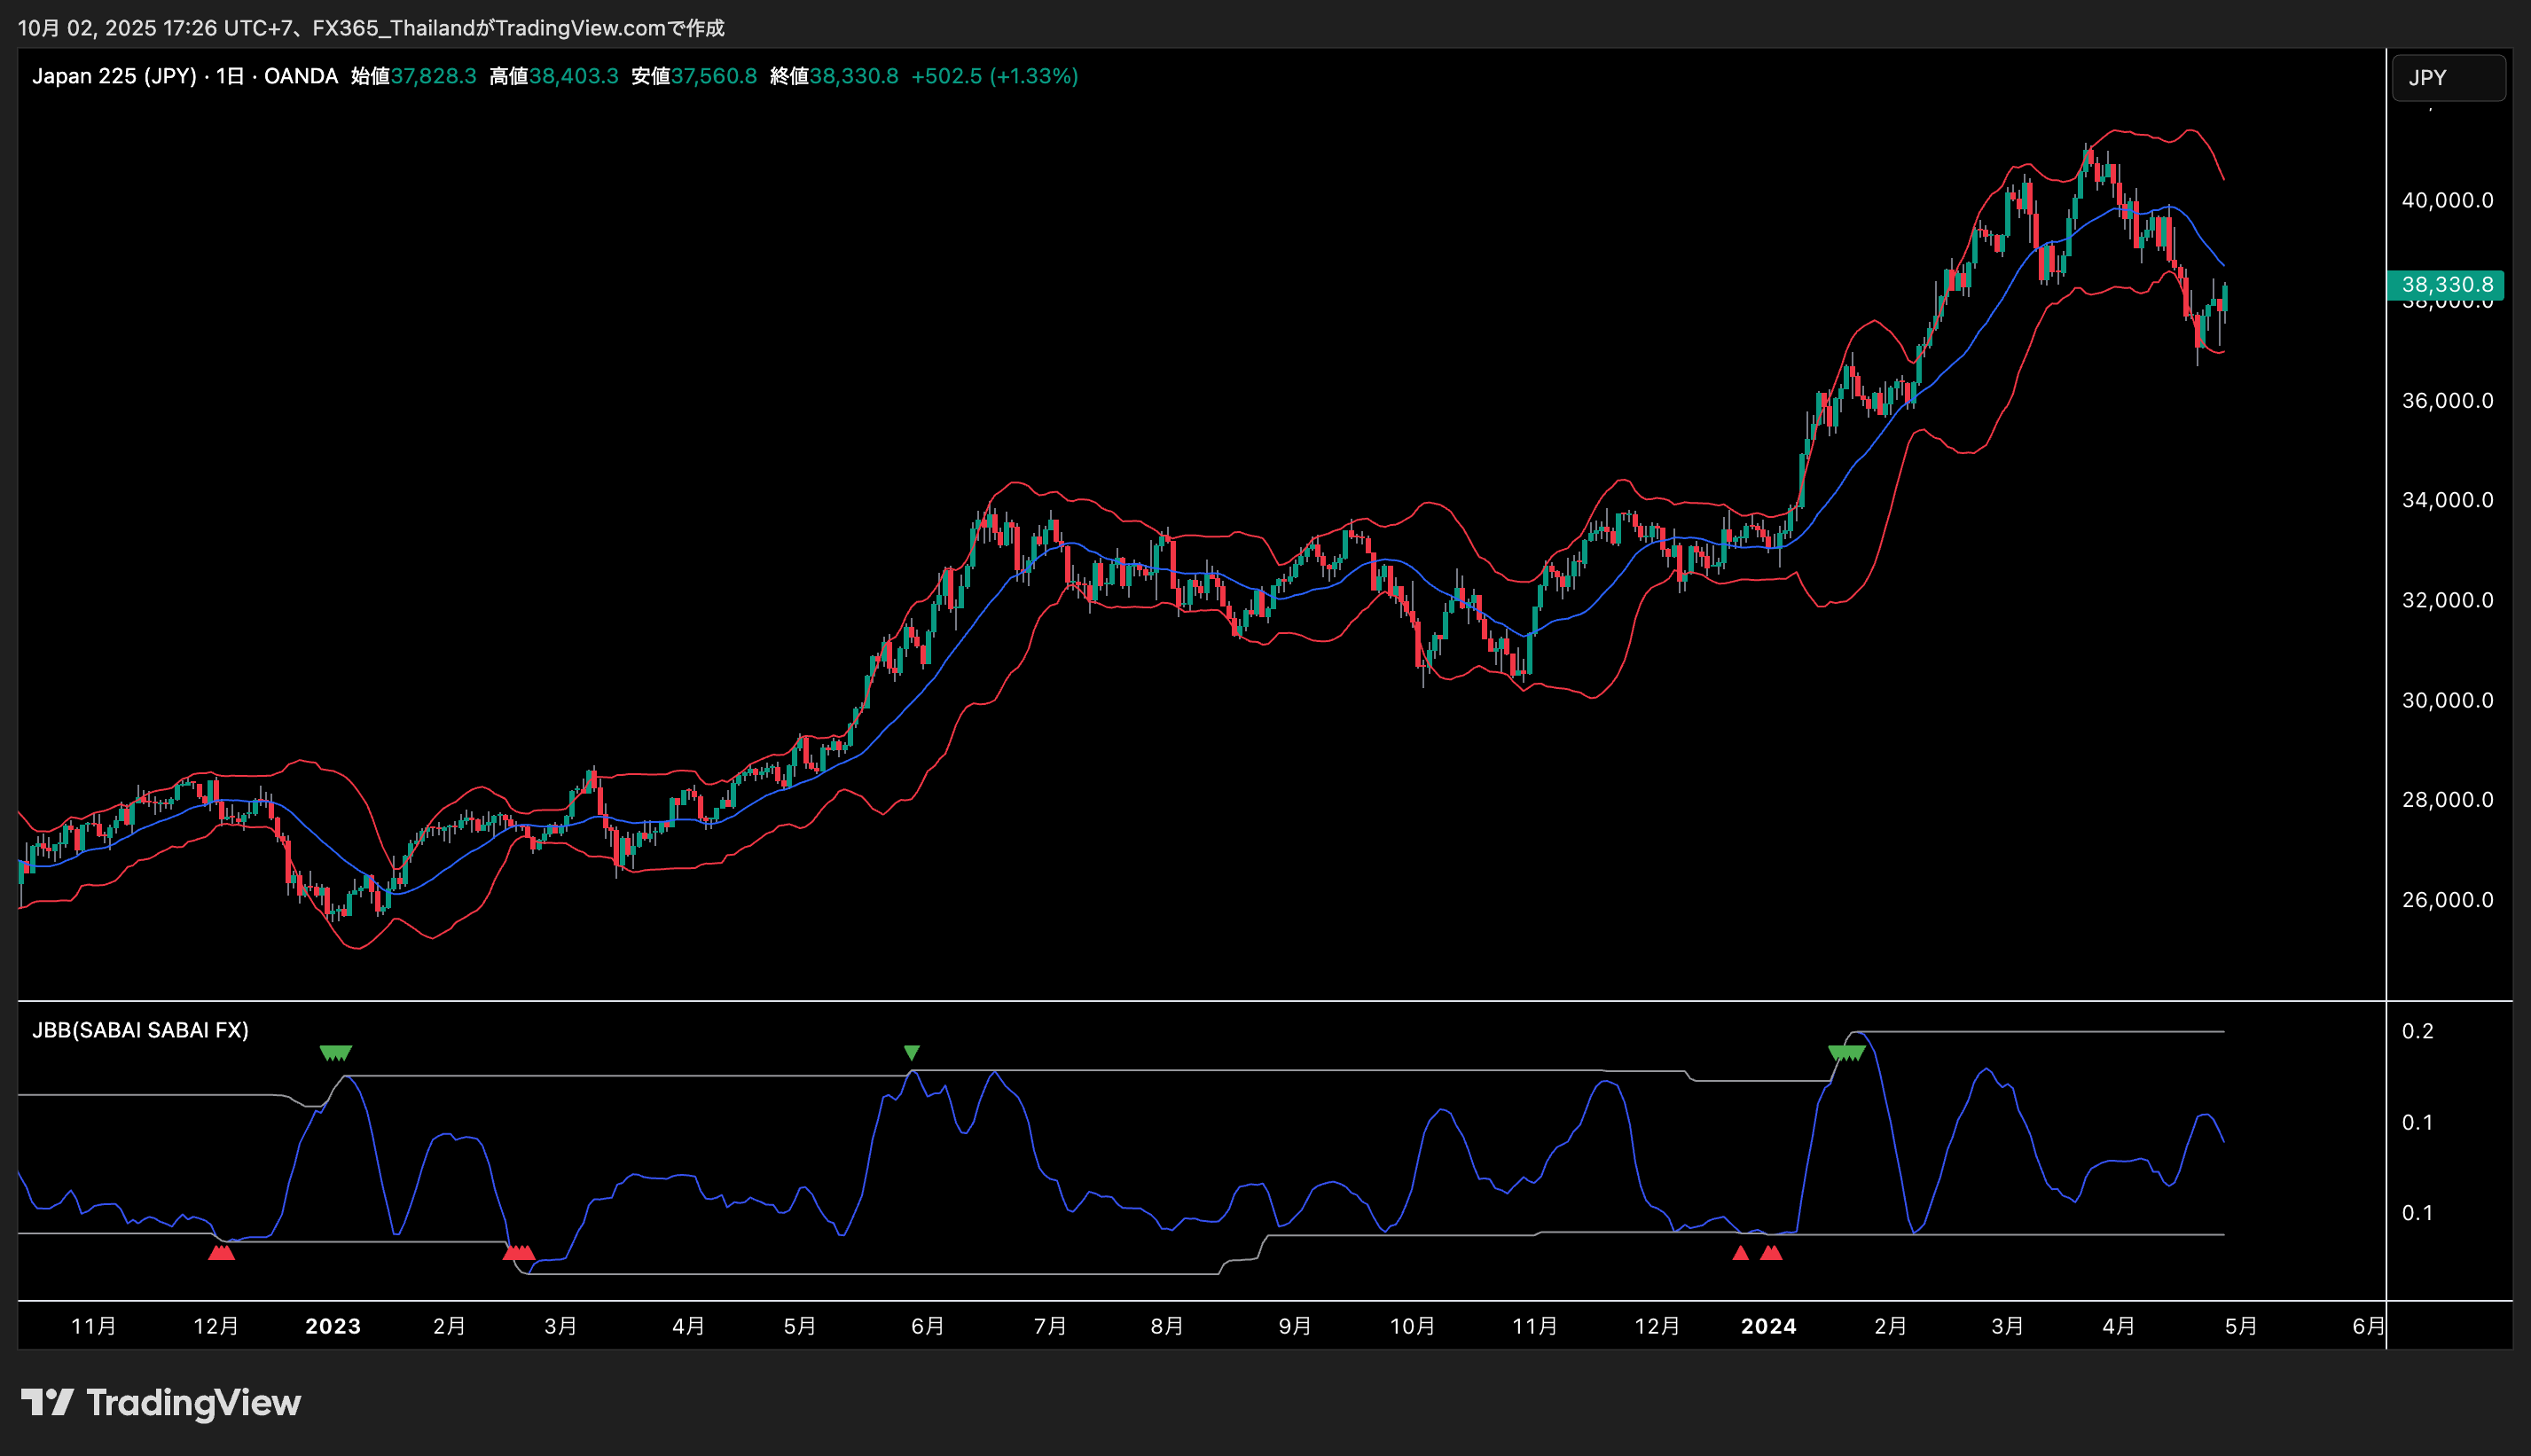The image size is (2531, 1456).
Task: Click the 34,000.0 price axis label
Action: tap(2447, 500)
